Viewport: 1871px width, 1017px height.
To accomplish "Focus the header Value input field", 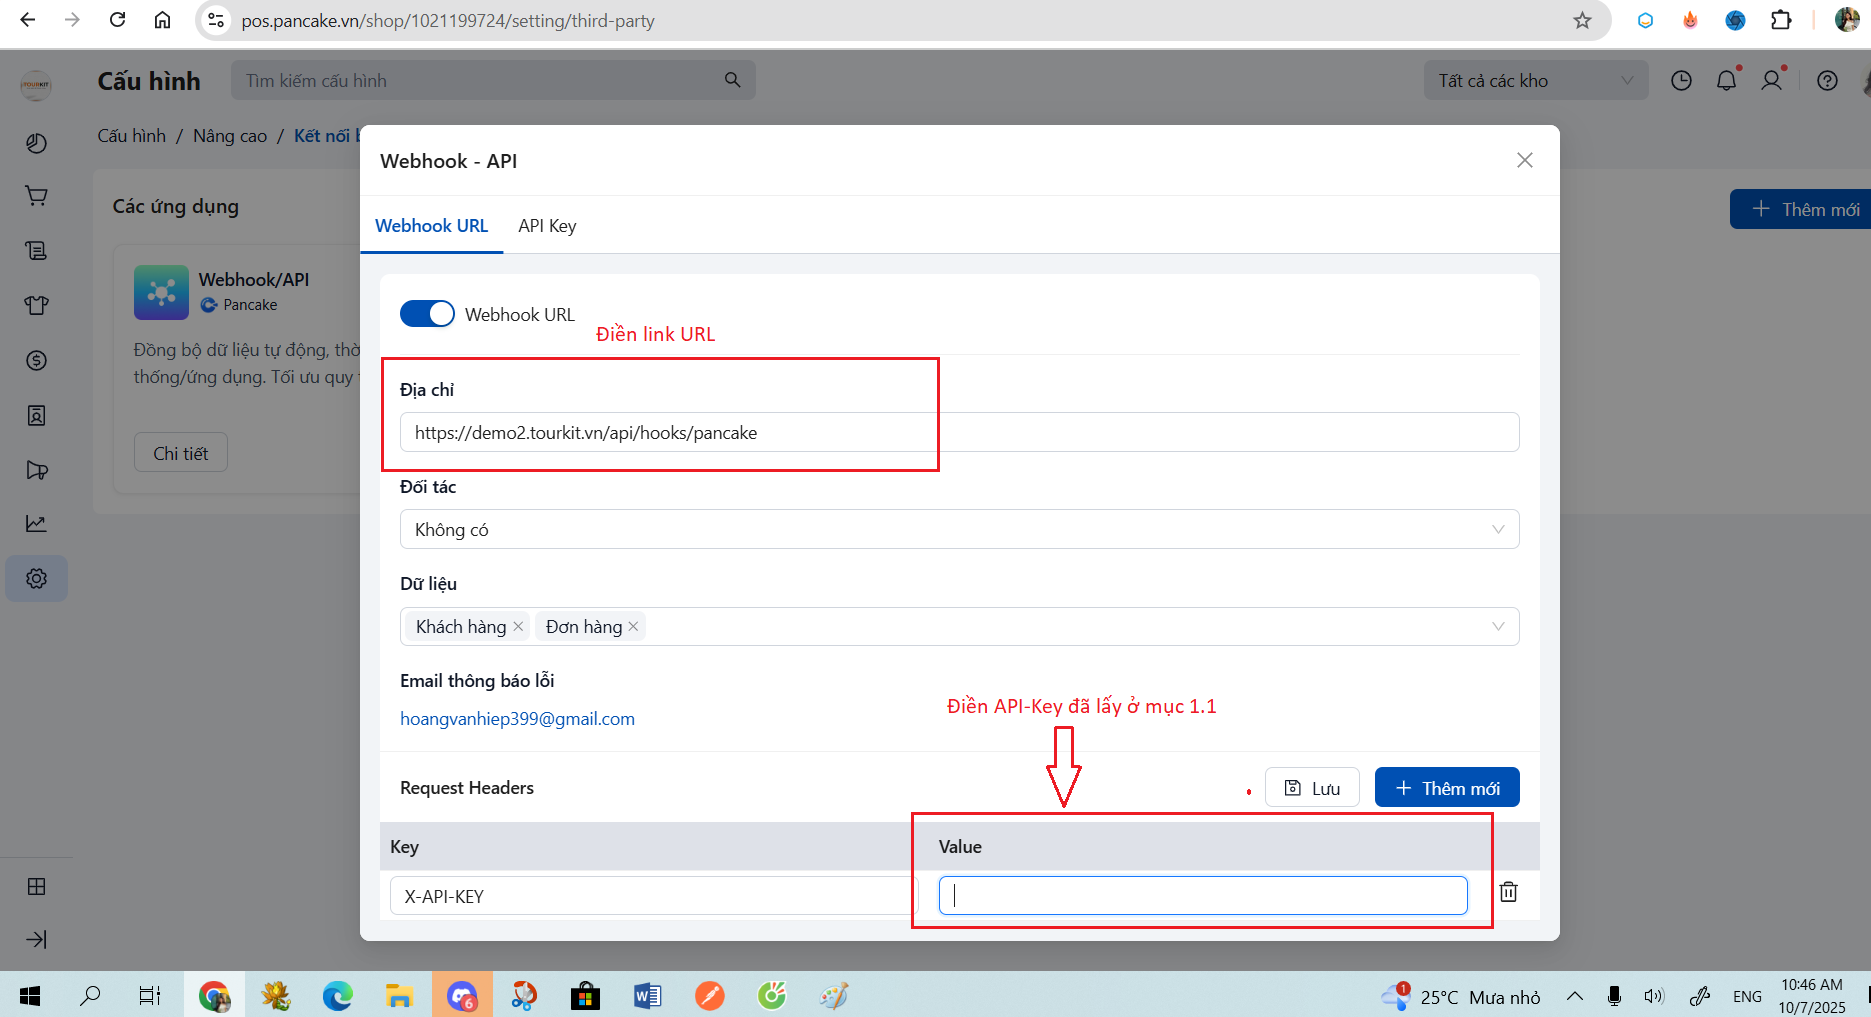I will click(x=1202, y=896).
